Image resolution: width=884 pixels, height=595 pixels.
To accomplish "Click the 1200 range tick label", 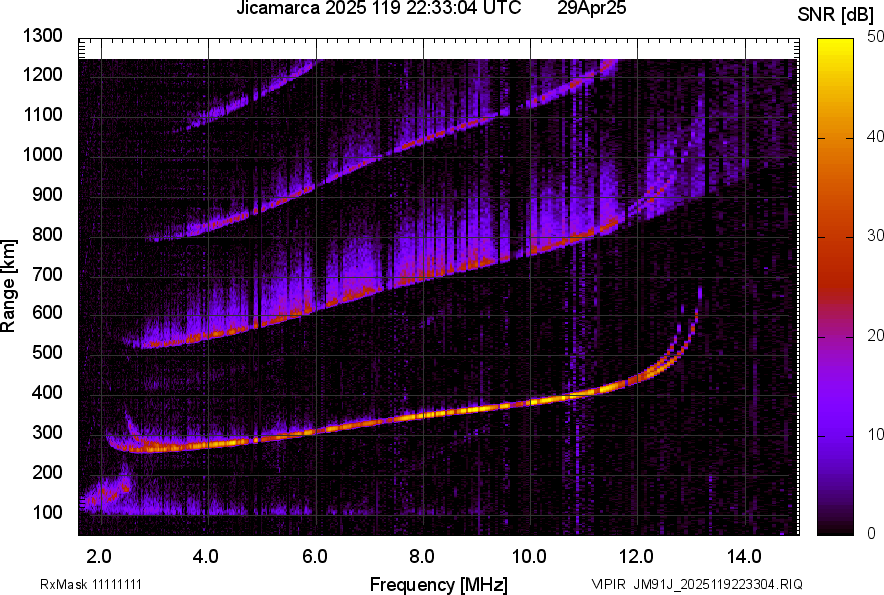I will tap(42, 74).
